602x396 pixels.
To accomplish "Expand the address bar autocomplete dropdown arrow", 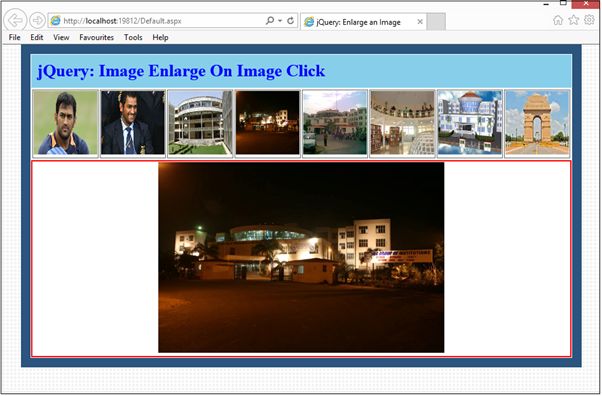I will (280, 21).
